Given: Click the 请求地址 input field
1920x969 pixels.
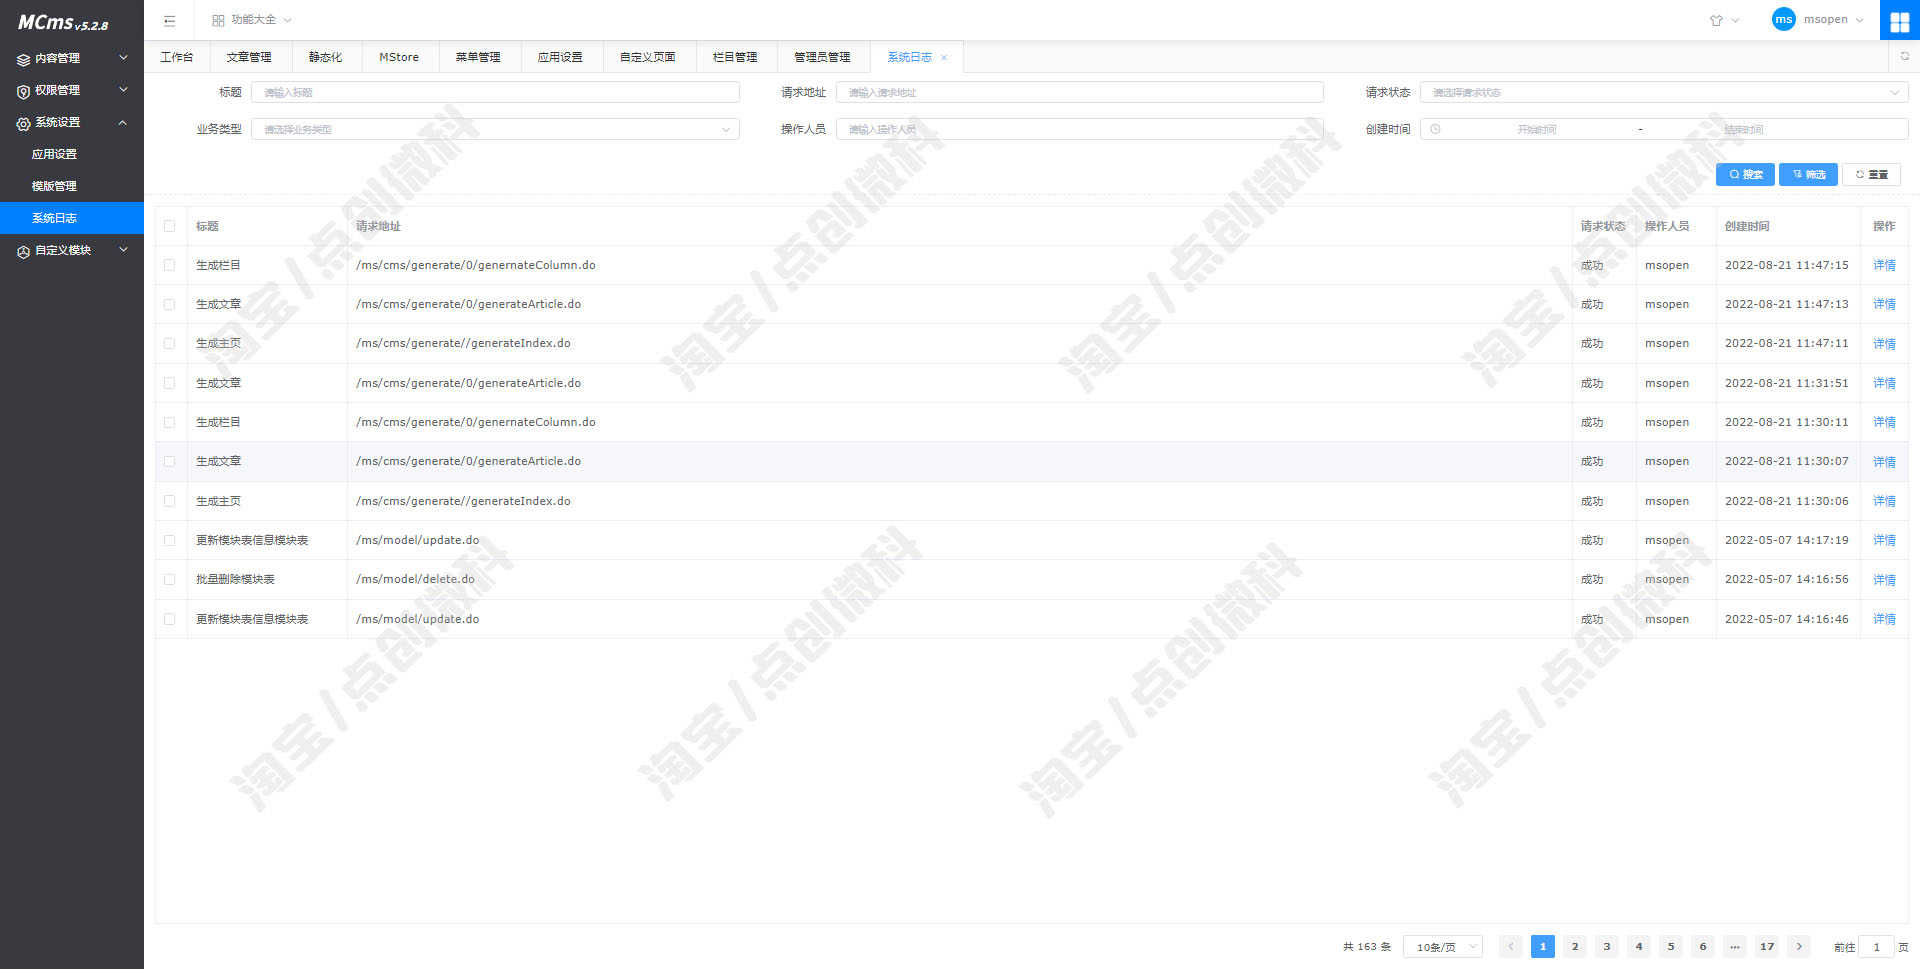Looking at the screenshot, I should (1080, 92).
